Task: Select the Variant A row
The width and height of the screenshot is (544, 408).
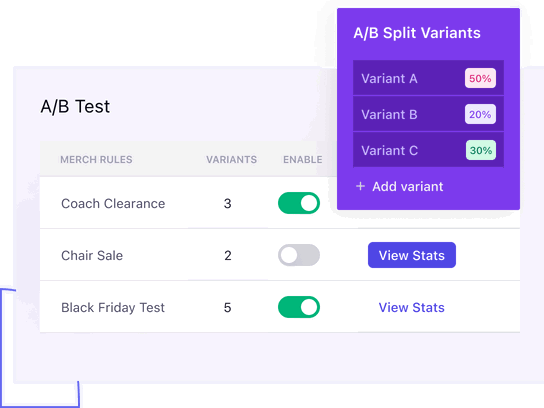Action: 428,78
